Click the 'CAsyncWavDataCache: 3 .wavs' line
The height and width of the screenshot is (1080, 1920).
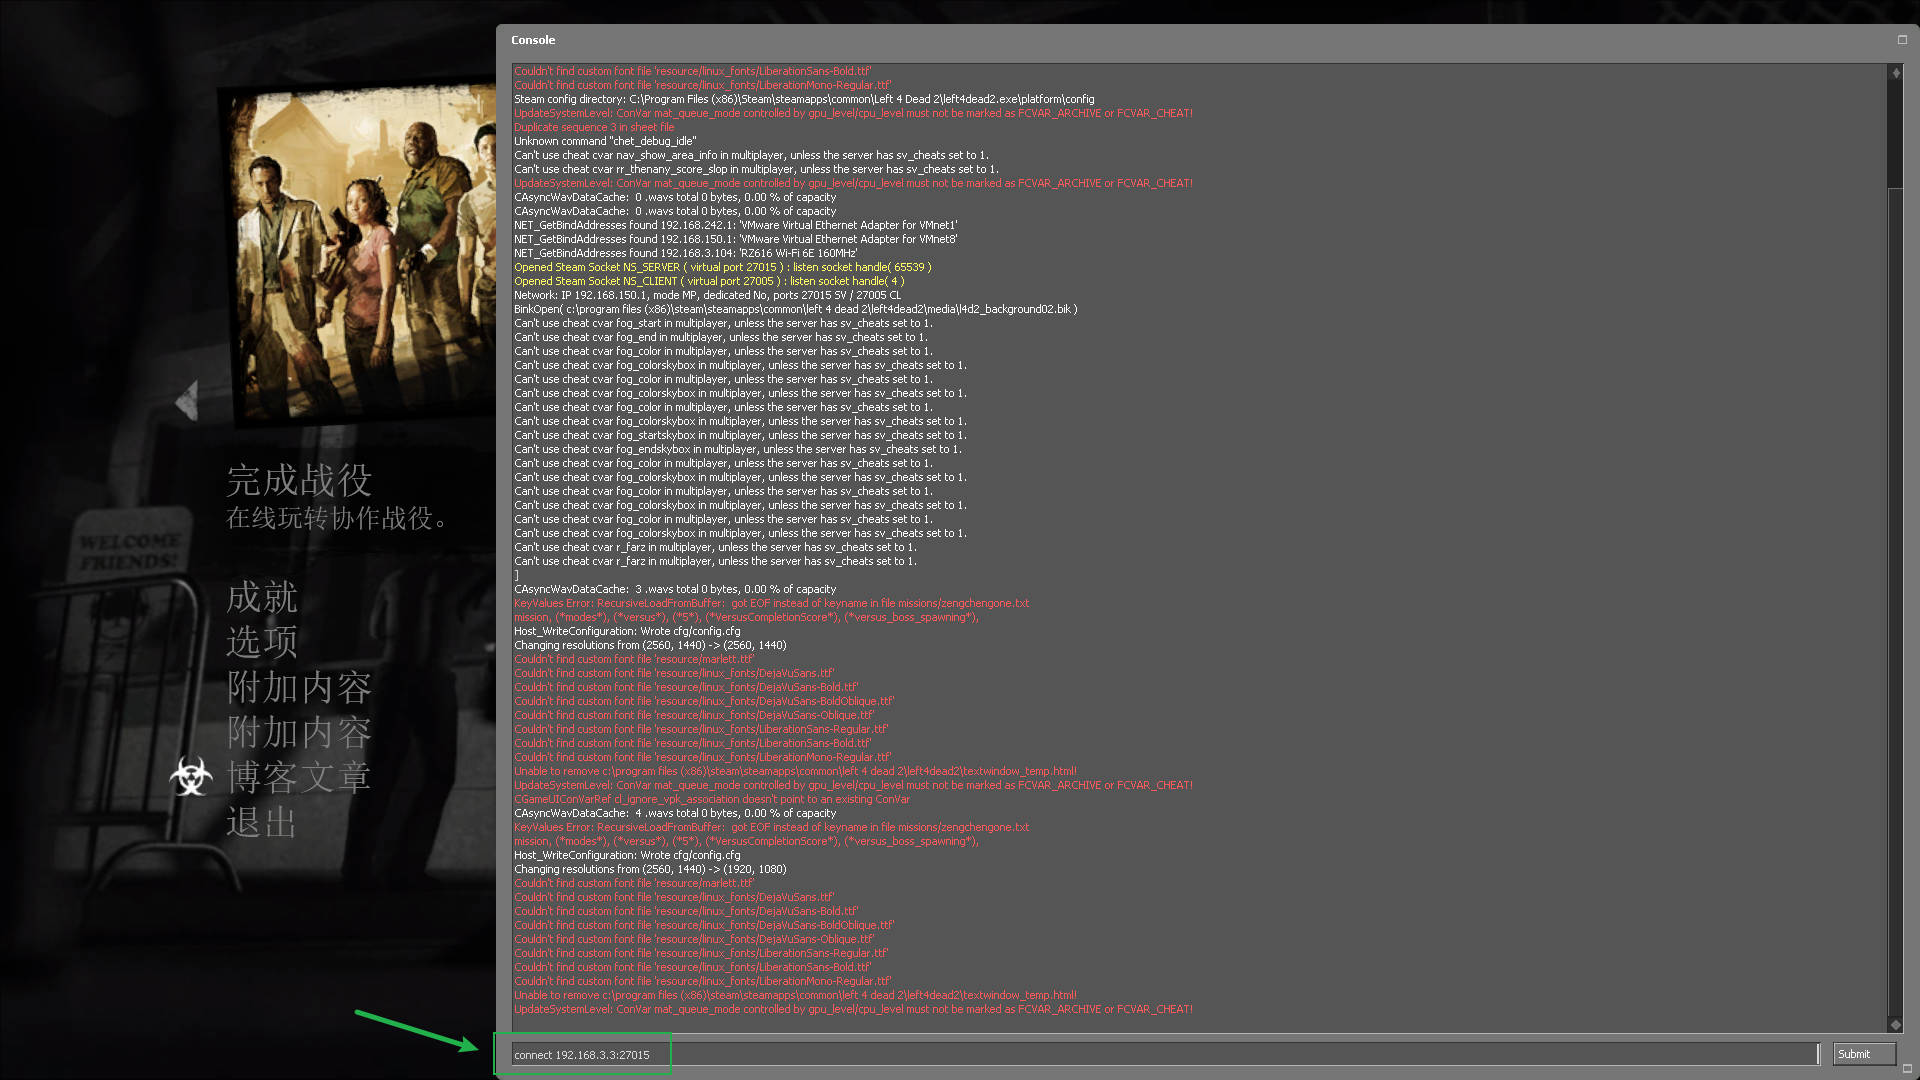tap(675, 589)
